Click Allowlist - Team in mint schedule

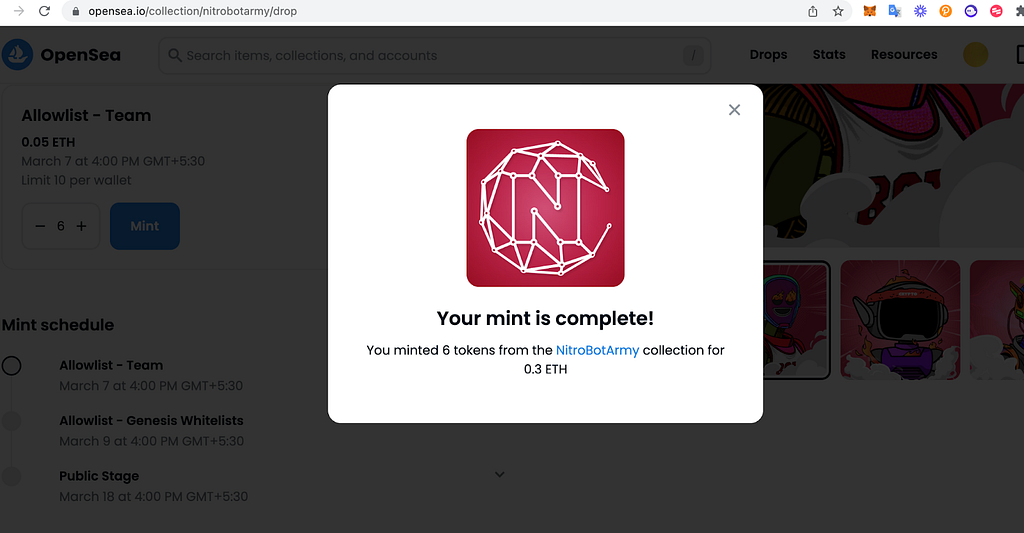(x=111, y=365)
